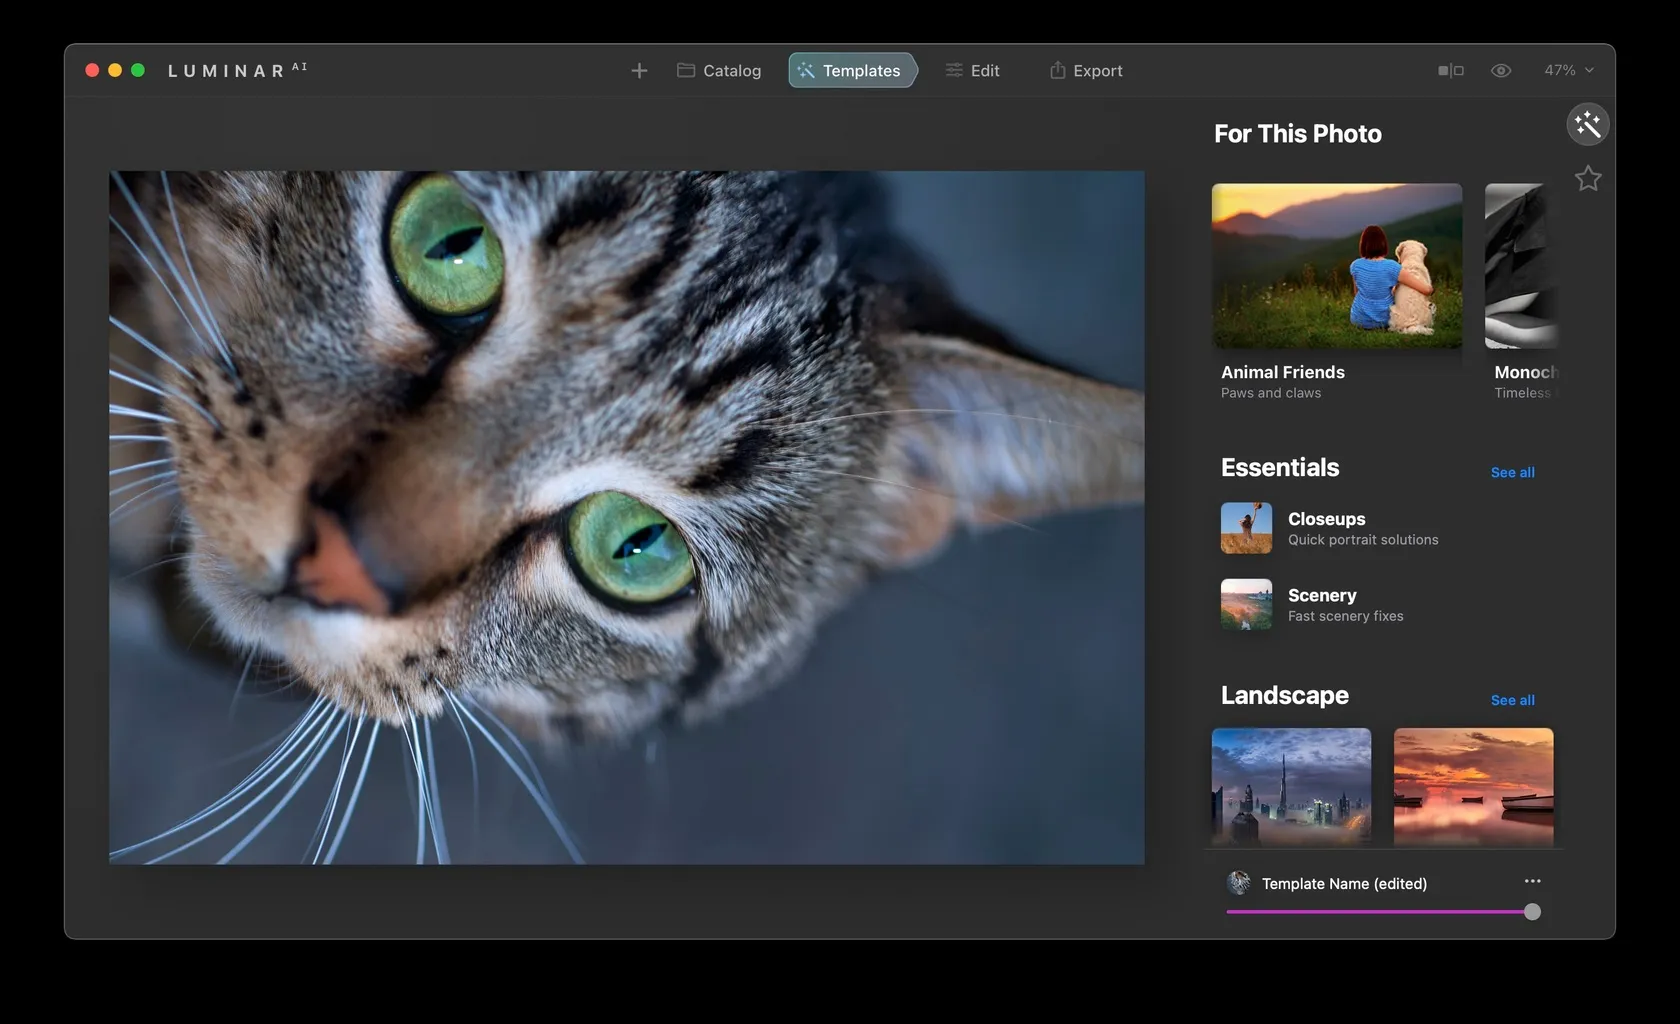This screenshot has width=1680, height=1024.
Task: Open the Catalog tab
Action: (719, 71)
